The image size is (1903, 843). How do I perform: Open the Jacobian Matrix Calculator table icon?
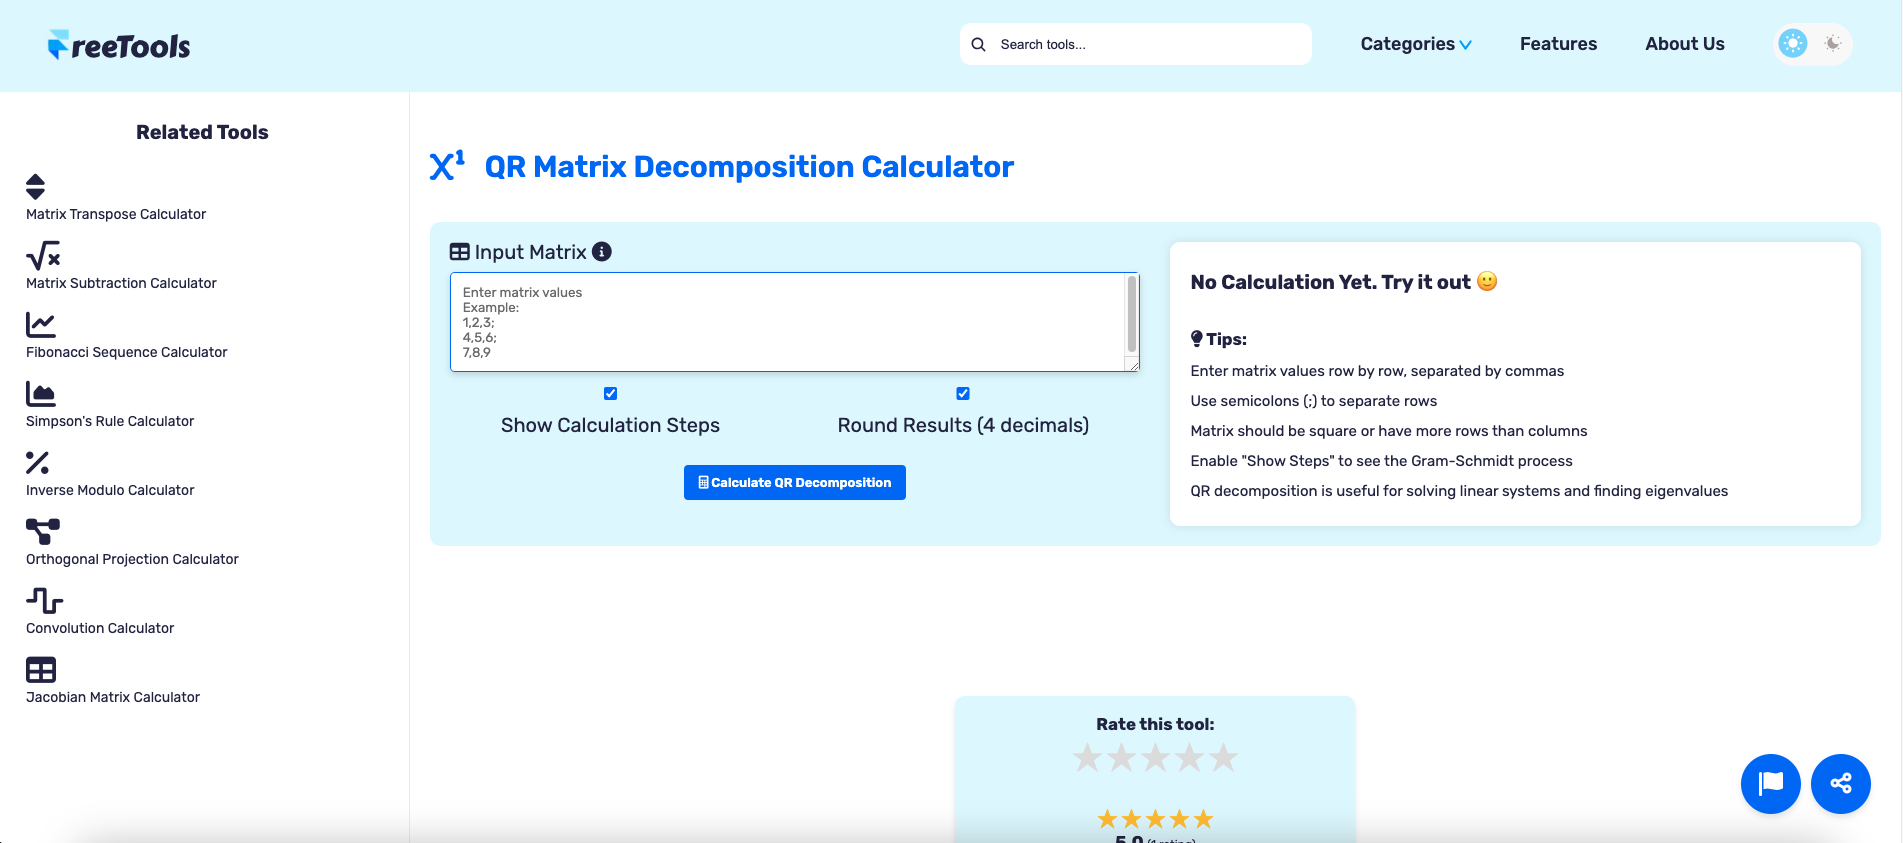tap(40, 670)
